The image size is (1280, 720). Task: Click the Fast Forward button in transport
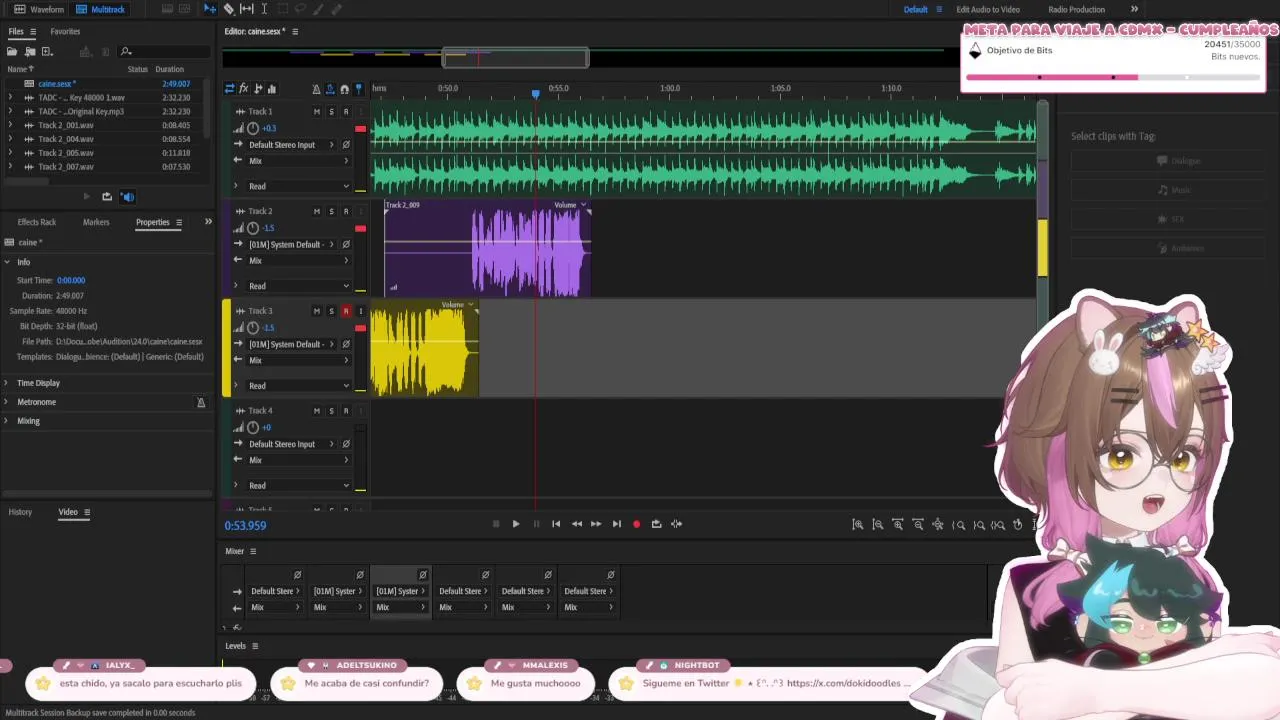[596, 524]
